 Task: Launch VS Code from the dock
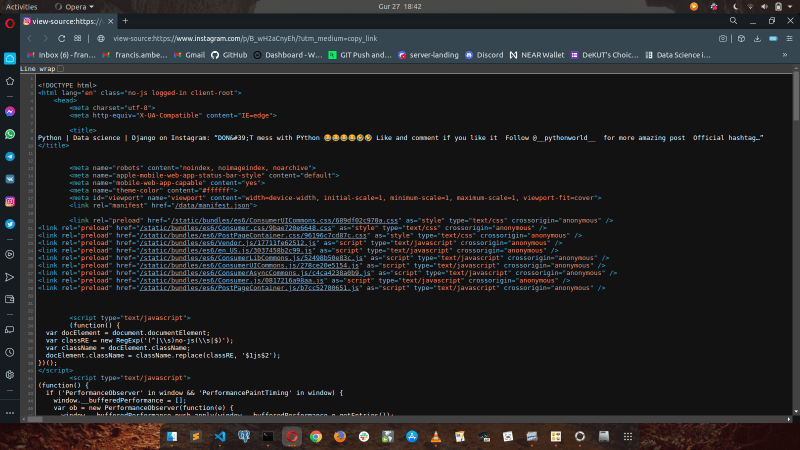tap(220, 436)
